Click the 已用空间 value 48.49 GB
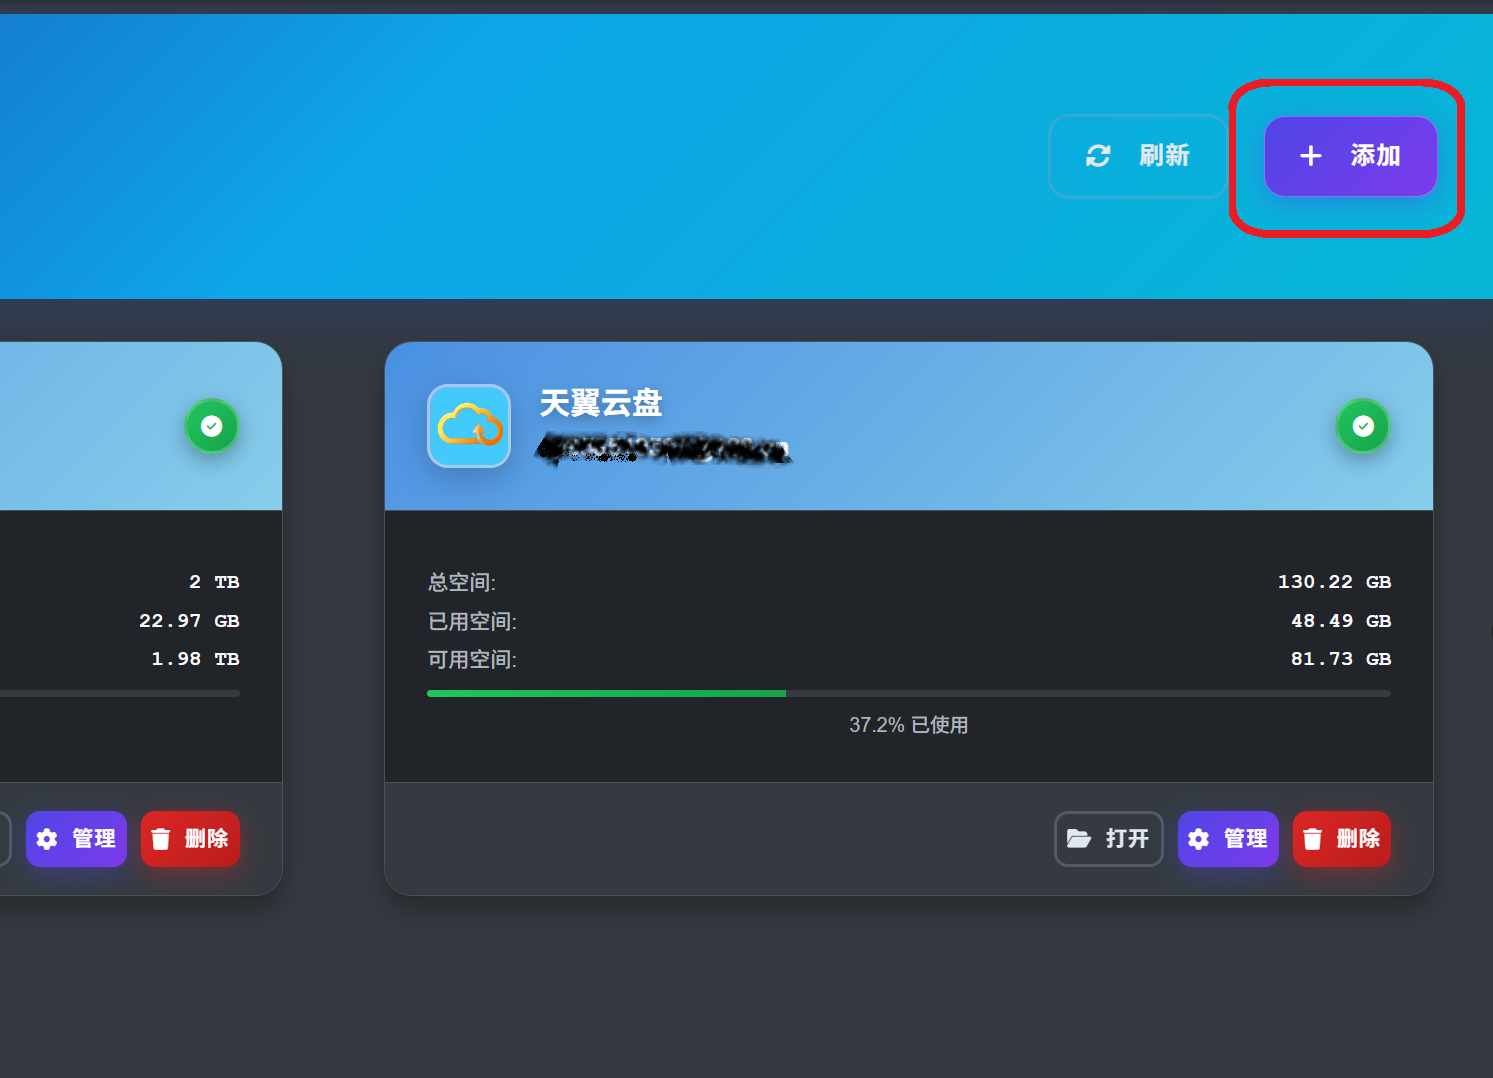 tap(1340, 621)
